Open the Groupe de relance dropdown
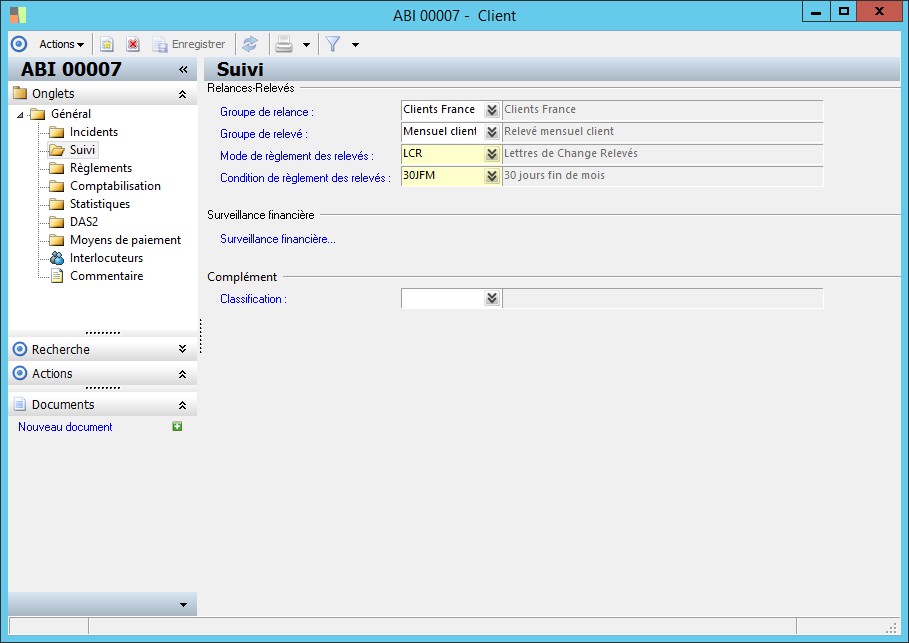 tap(491, 110)
